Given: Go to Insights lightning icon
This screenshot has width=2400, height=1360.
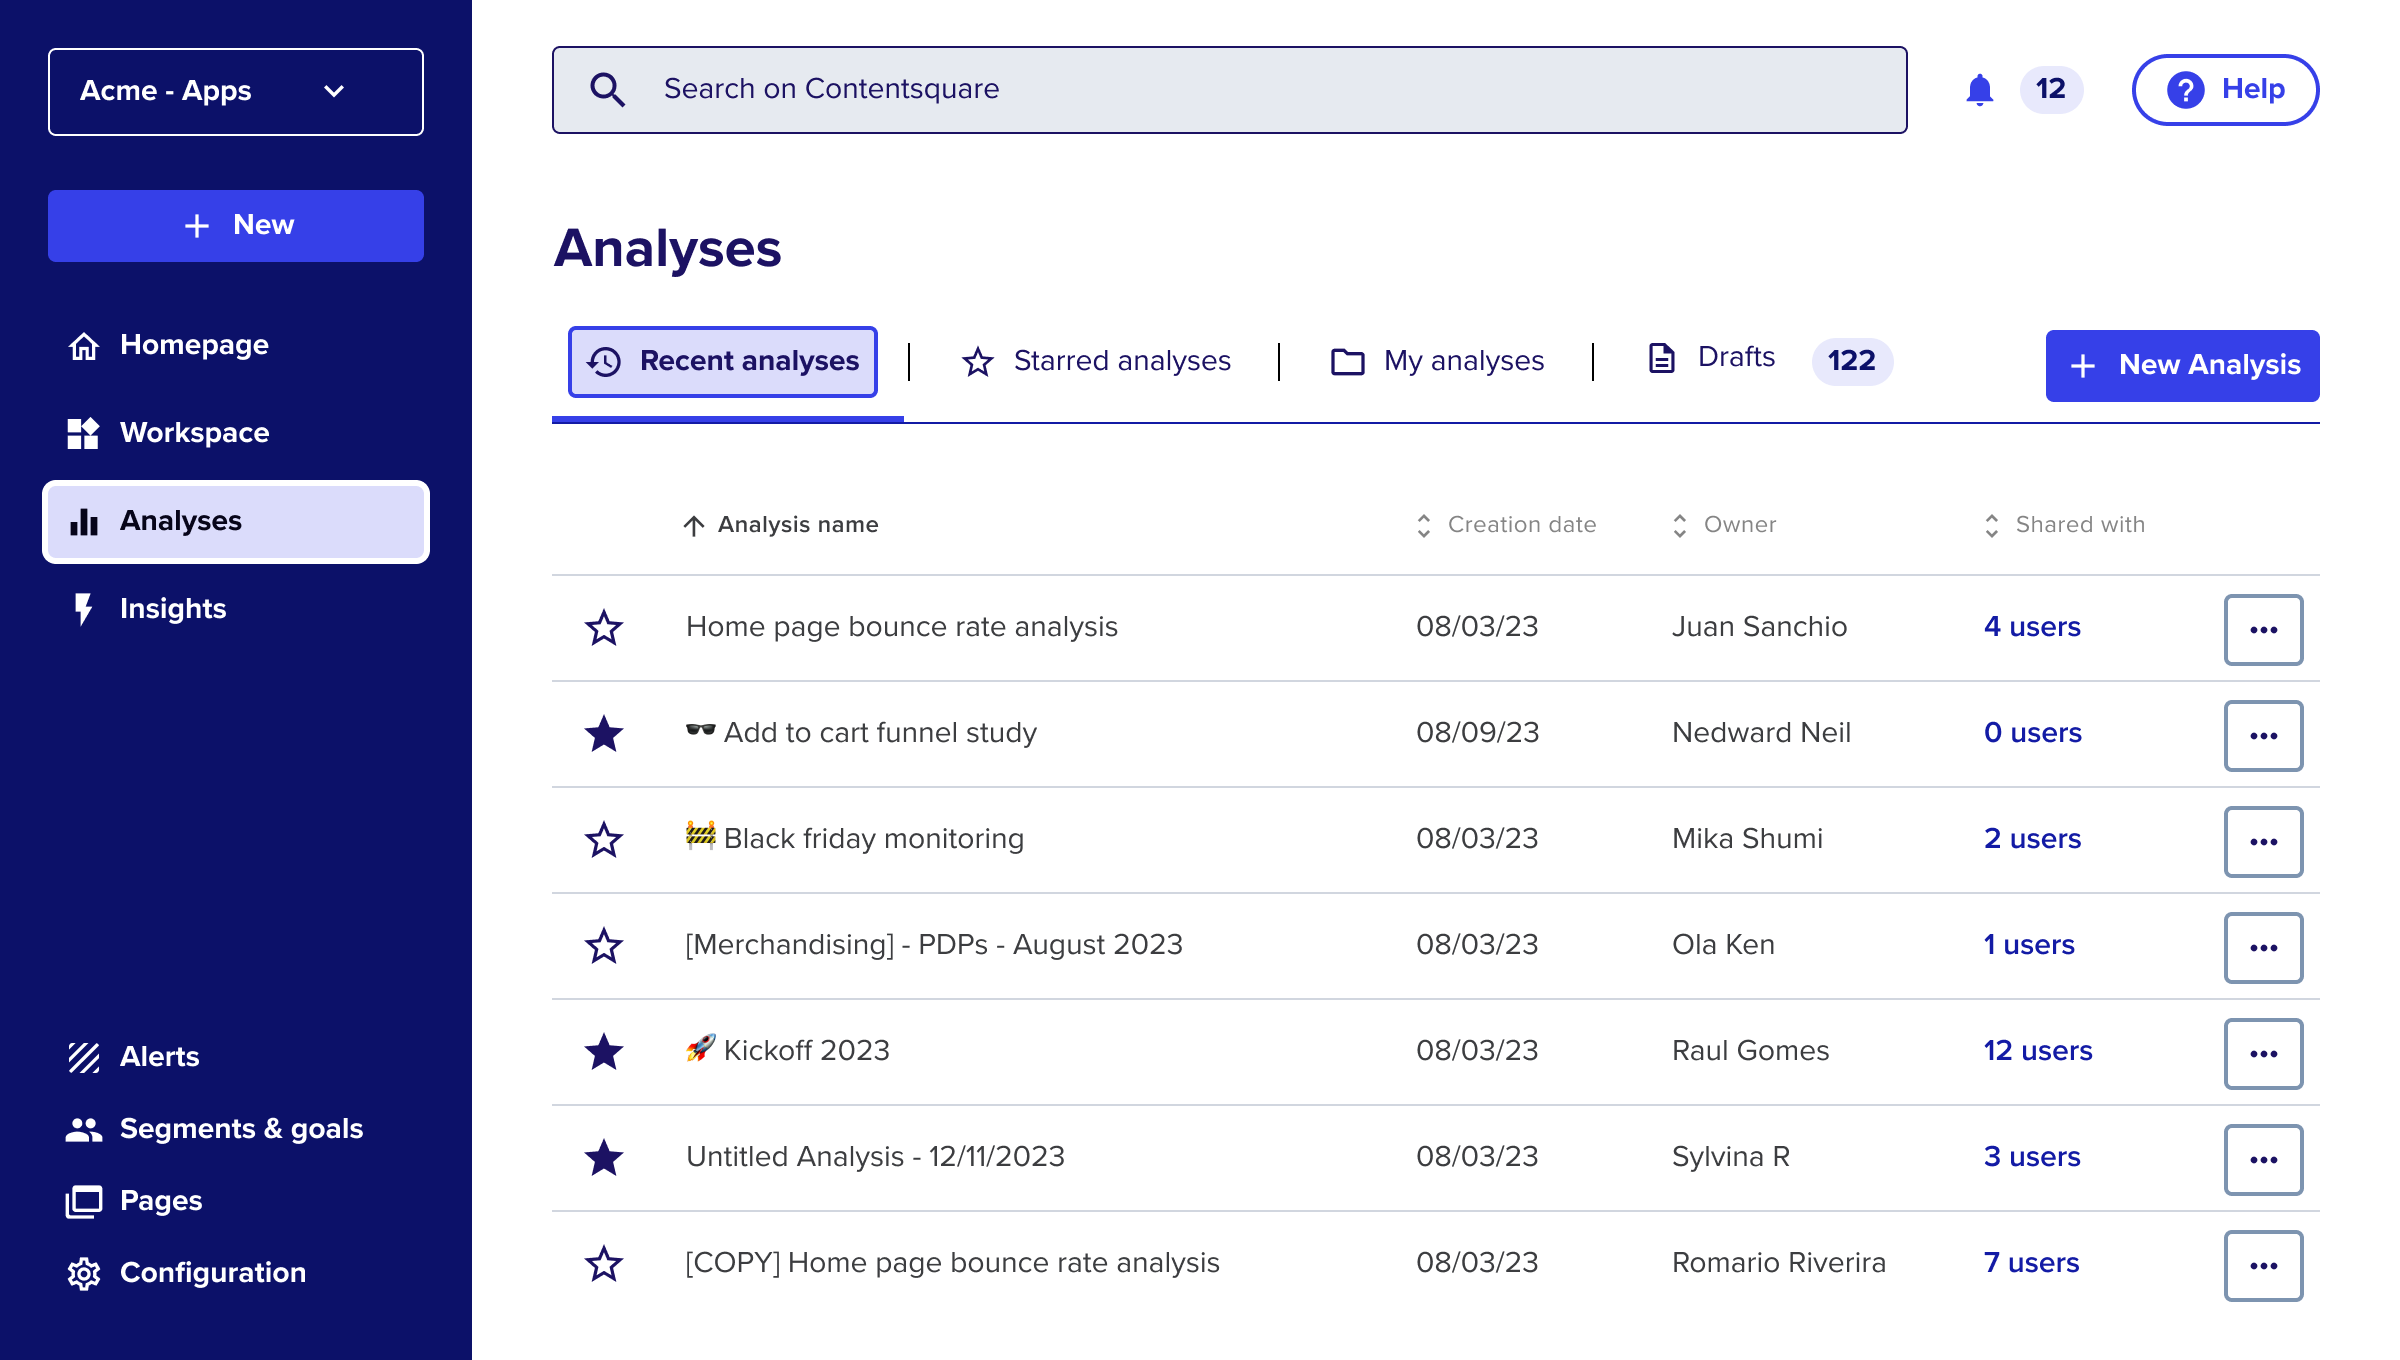Looking at the screenshot, I should pyautogui.click(x=84, y=609).
